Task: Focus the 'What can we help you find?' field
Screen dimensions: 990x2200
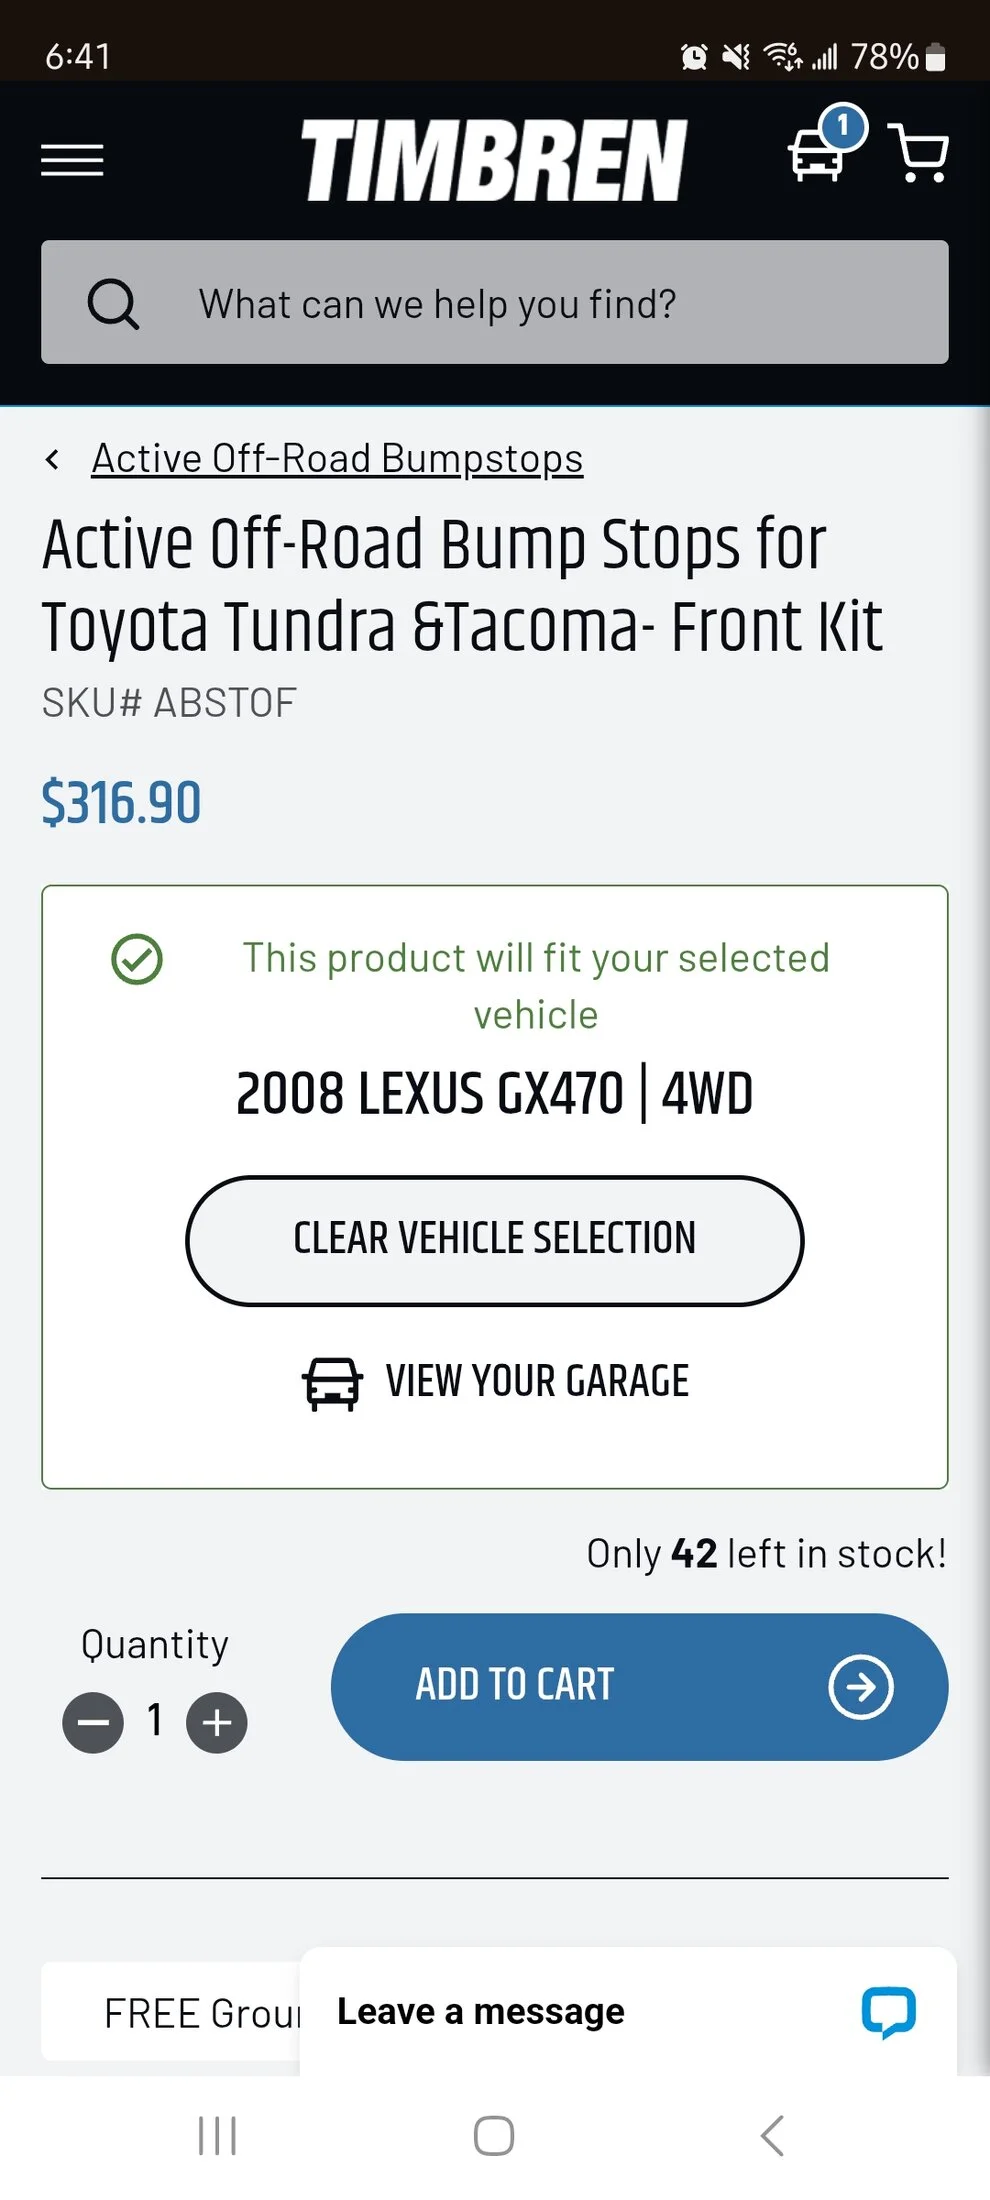Action: pyautogui.click(x=495, y=302)
